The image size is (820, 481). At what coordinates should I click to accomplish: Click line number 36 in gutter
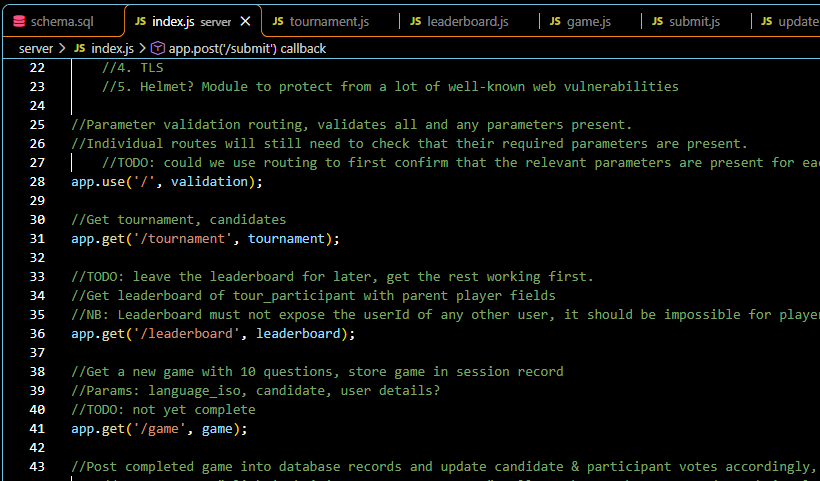pos(37,334)
